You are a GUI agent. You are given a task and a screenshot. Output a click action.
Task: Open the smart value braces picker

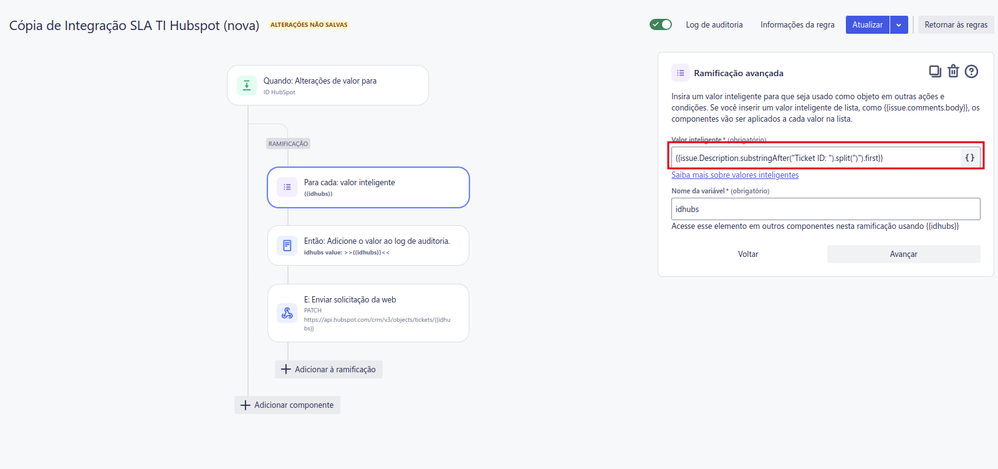point(969,157)
